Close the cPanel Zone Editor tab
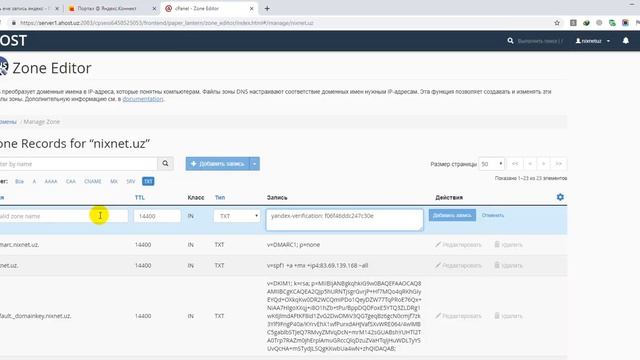The height and width of the screenshot is (360, 640). (251, 8)
